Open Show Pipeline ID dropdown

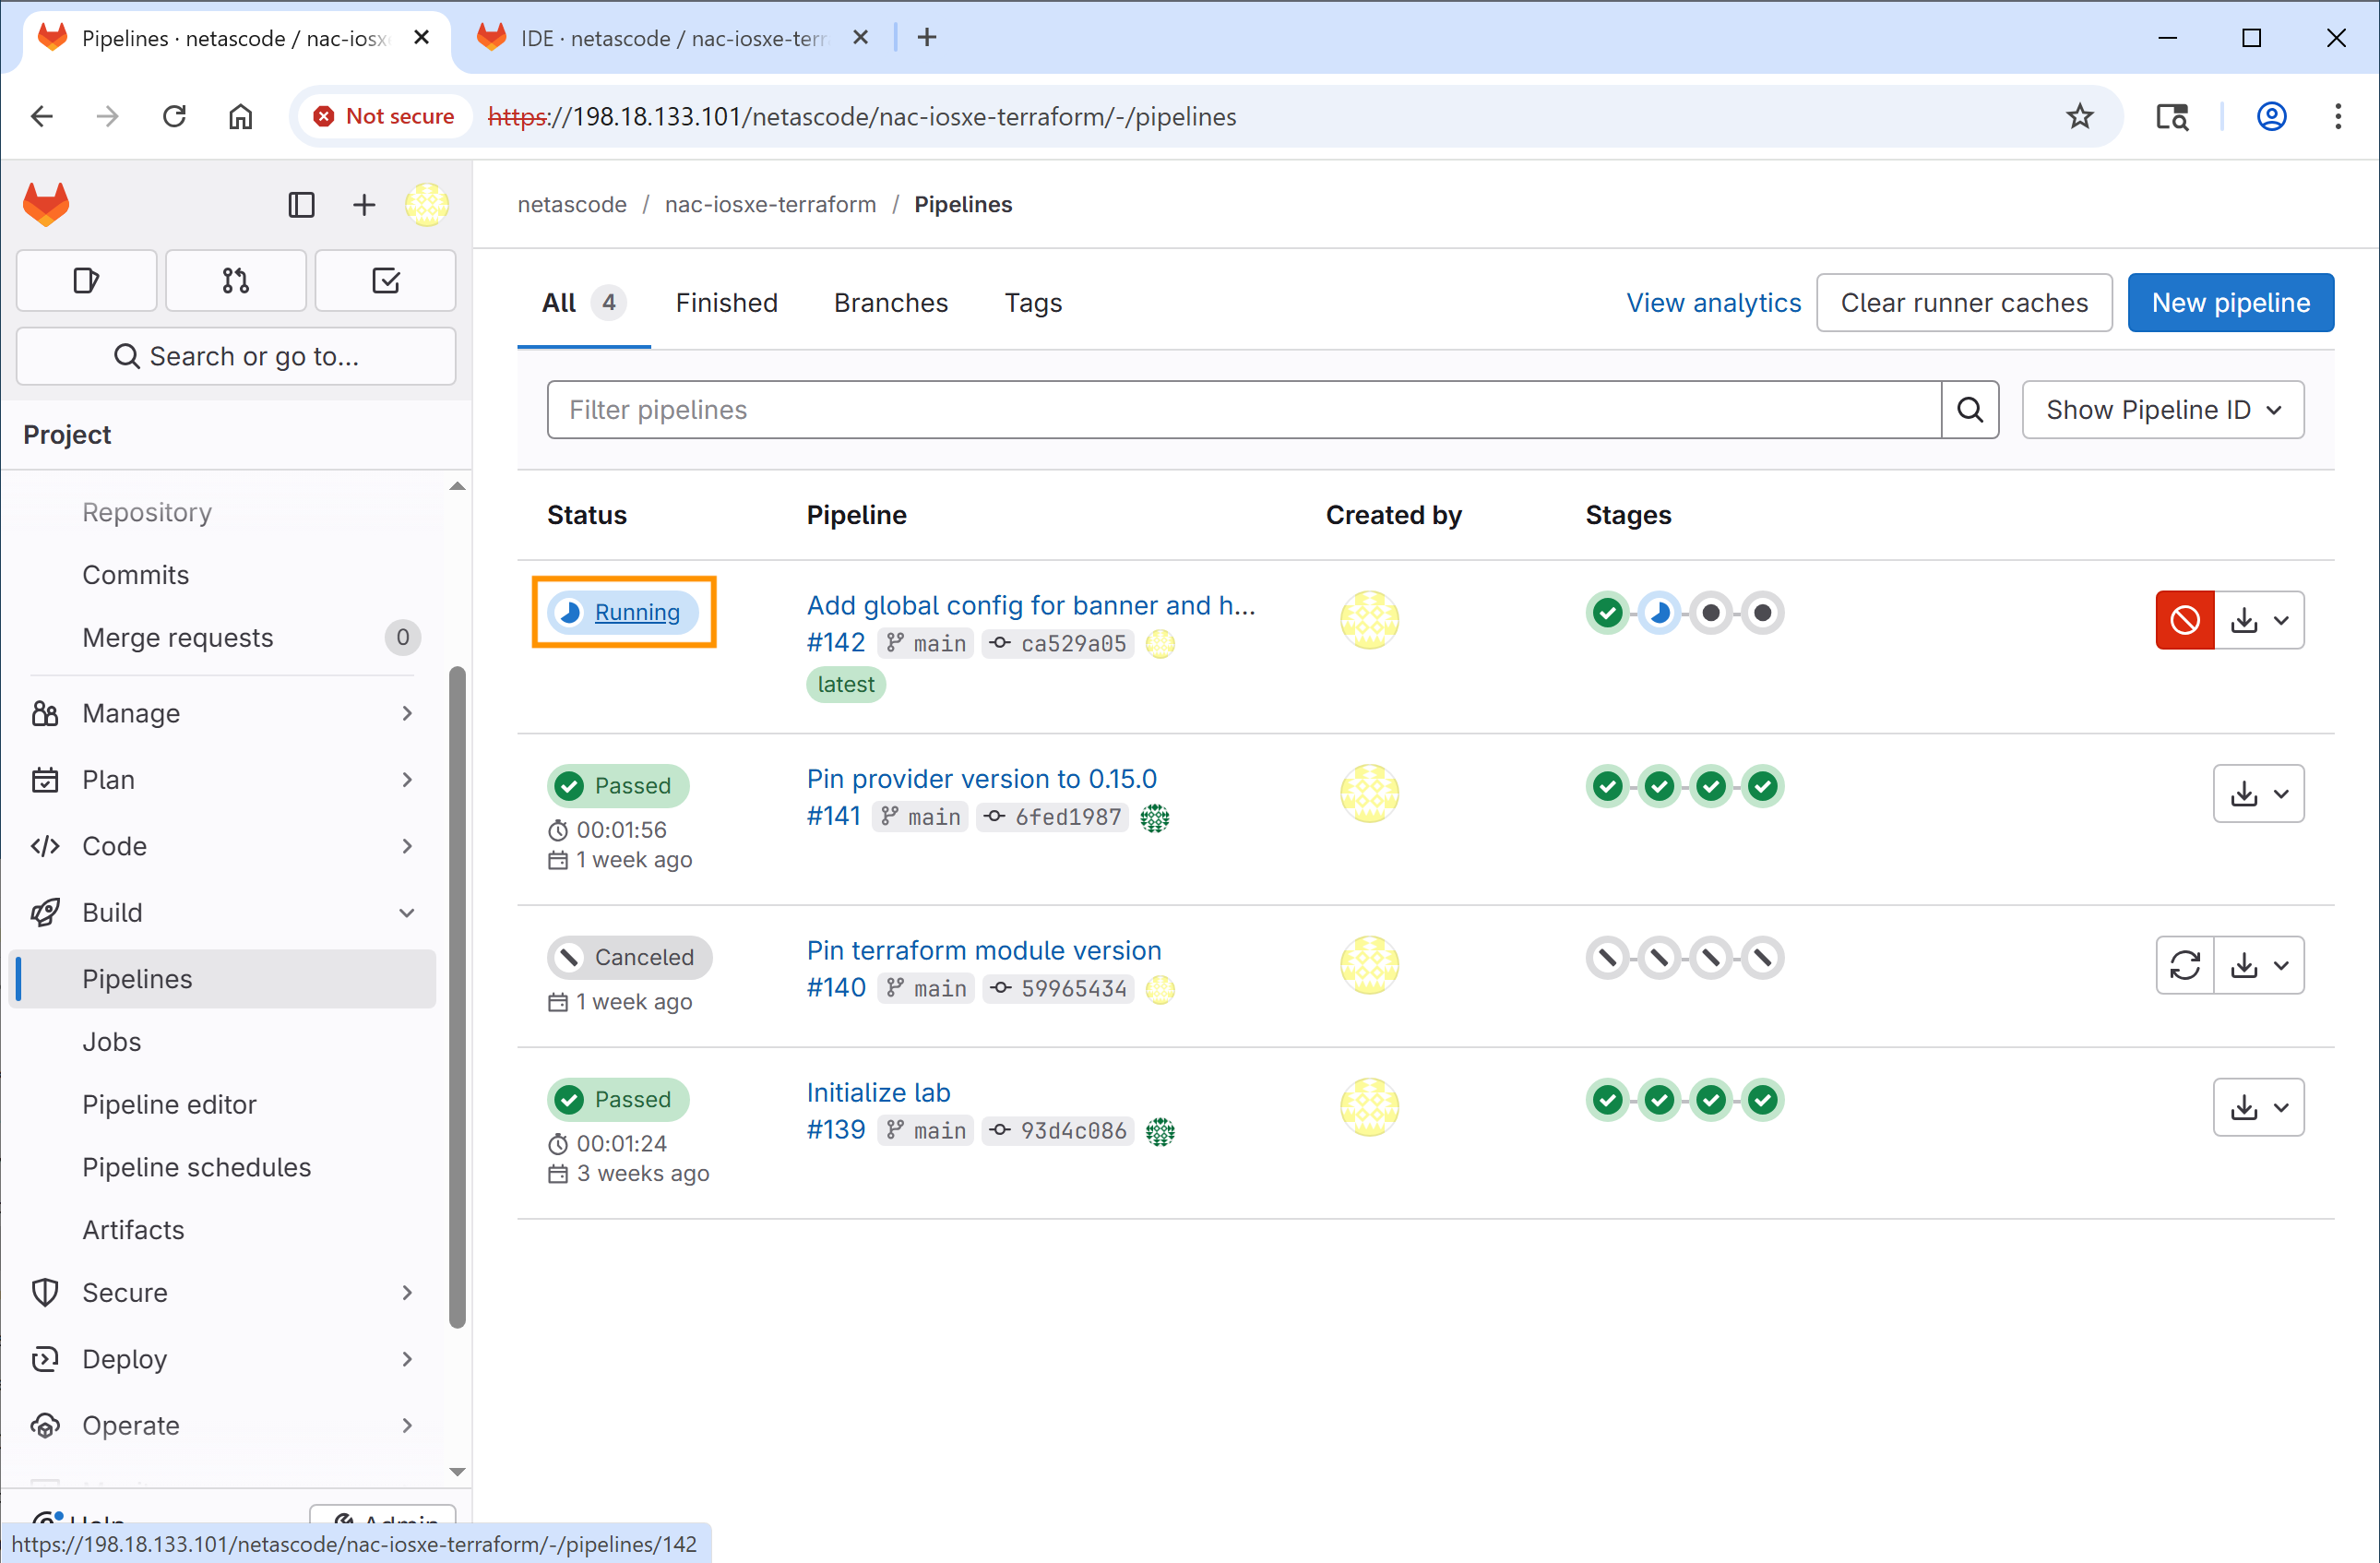[2162, 410]
